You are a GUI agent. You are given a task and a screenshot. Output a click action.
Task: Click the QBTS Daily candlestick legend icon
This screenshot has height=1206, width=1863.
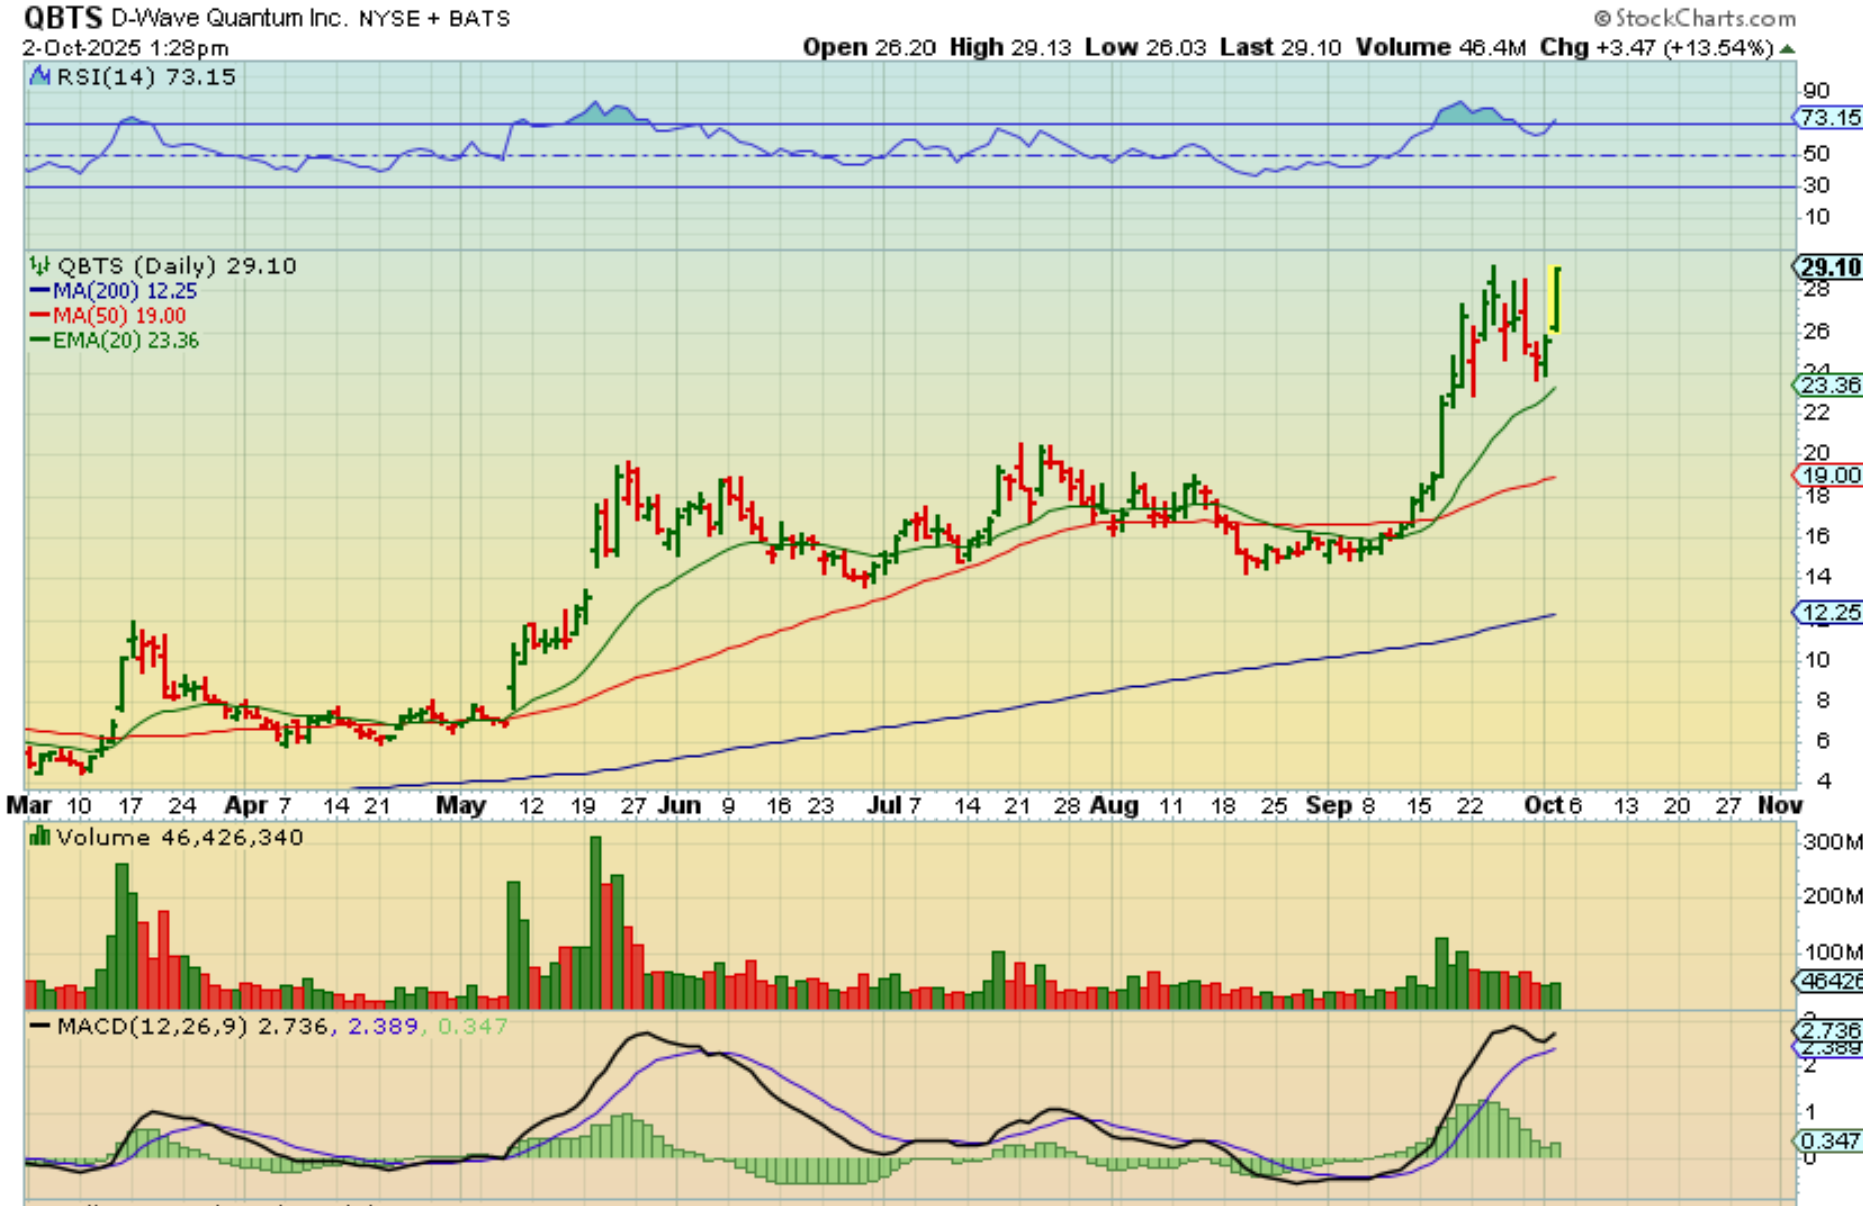point(40,266)
